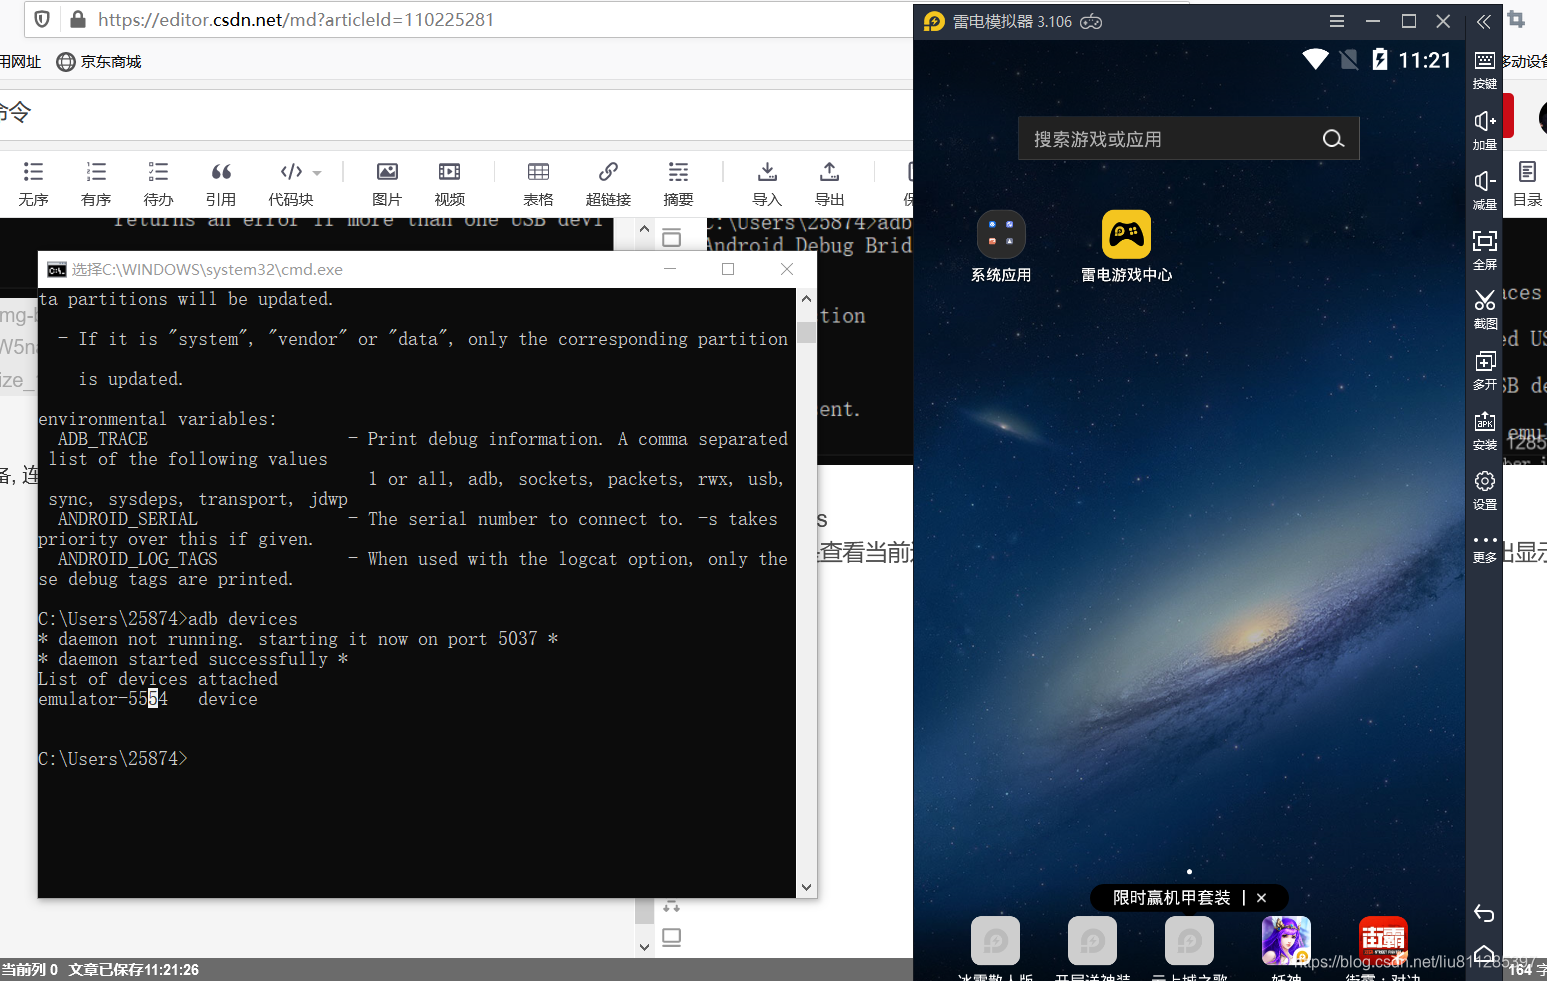Insert a video (视频) in the editor
Viewport: 1547px width, 981px height.
coord(450,183)
